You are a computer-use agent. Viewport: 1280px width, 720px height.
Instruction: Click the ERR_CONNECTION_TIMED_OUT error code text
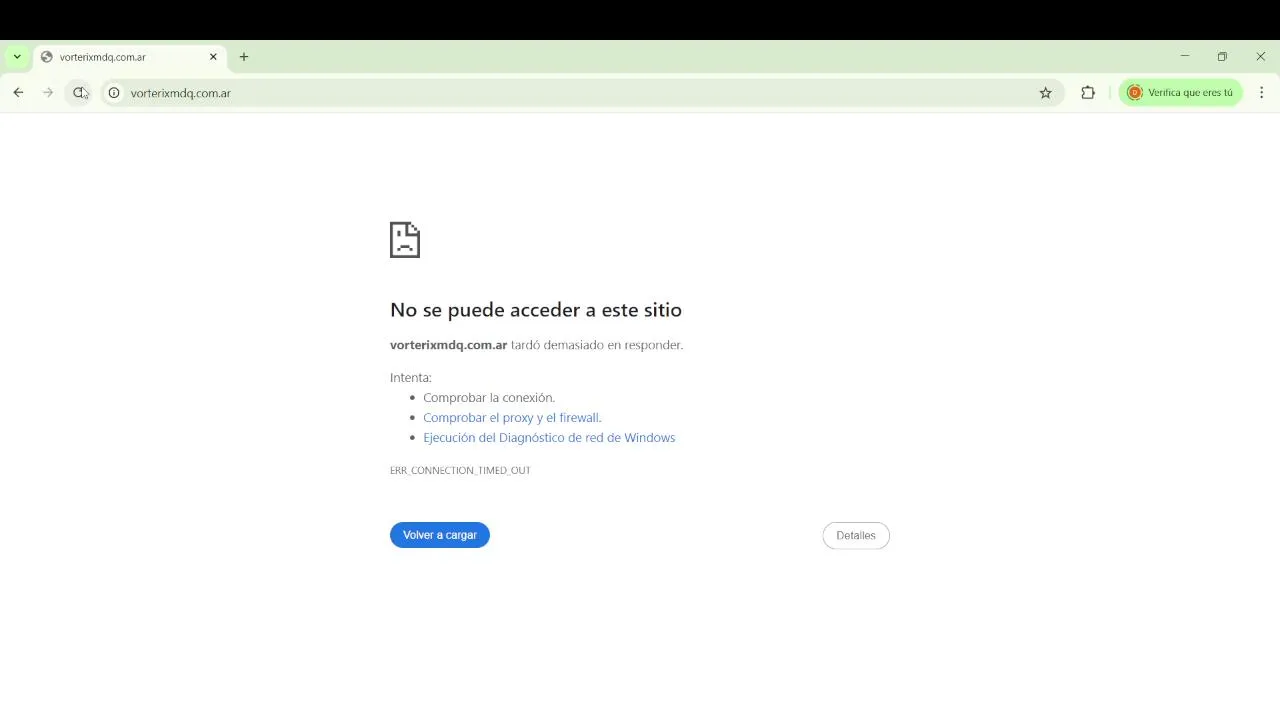460,470
